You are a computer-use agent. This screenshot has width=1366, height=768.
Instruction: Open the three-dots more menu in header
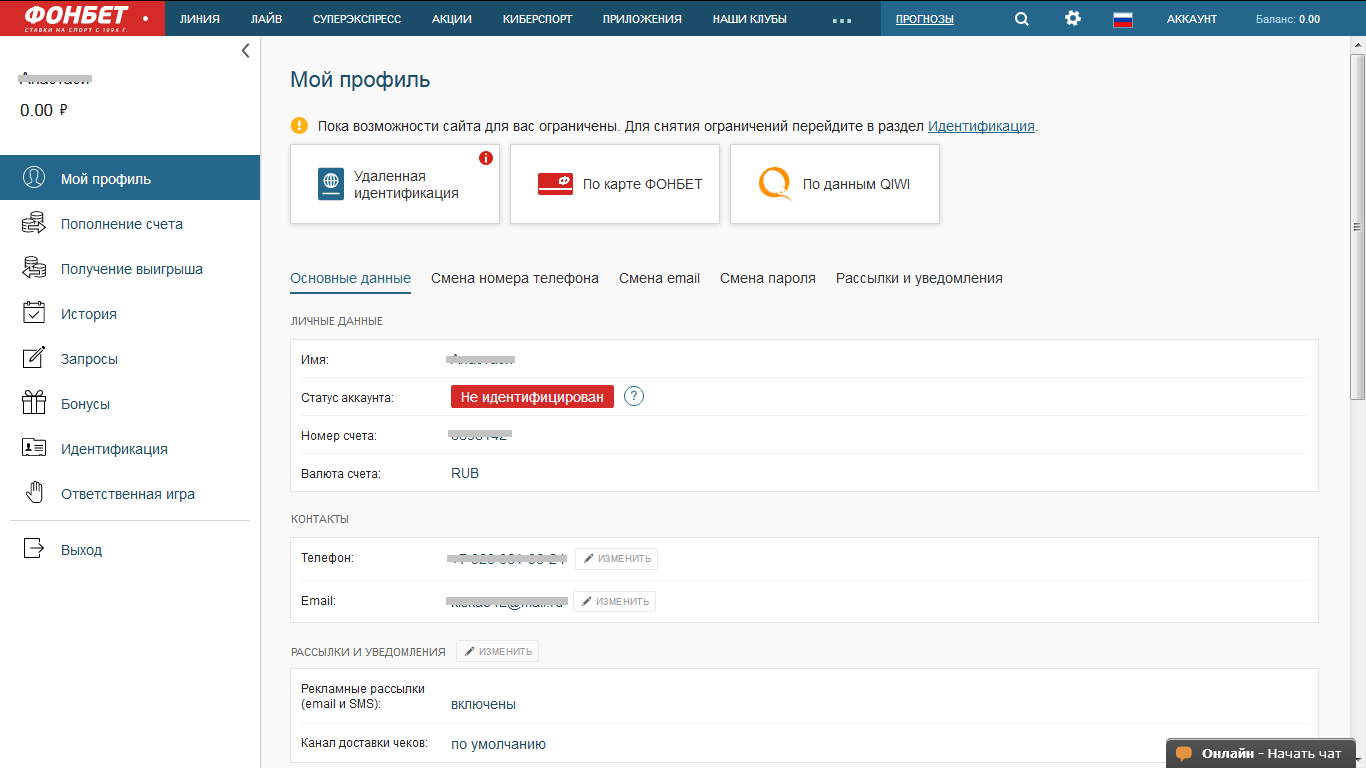click(841, 19)
